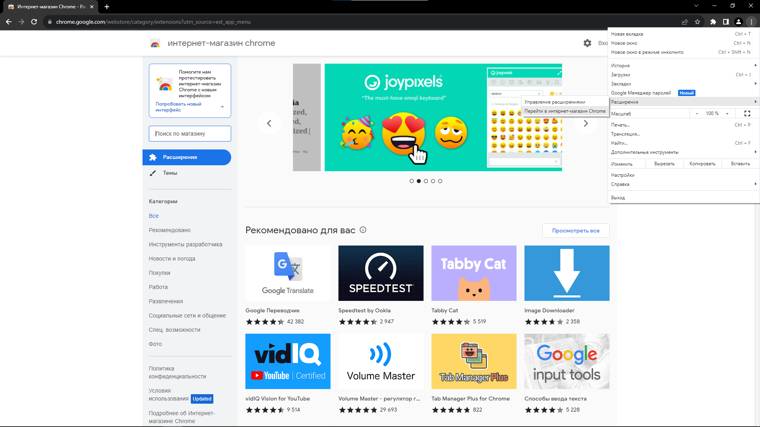Click the Chrome web store rainbow logo

click(155, 44)
